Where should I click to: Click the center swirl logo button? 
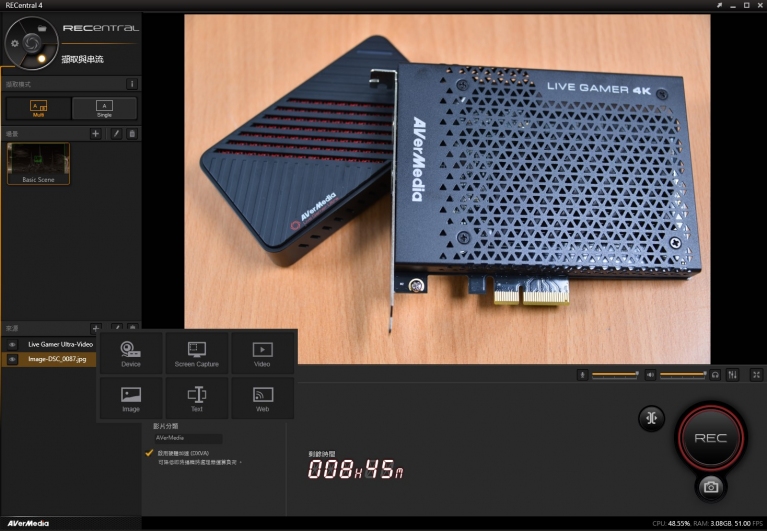coord(32,43)
